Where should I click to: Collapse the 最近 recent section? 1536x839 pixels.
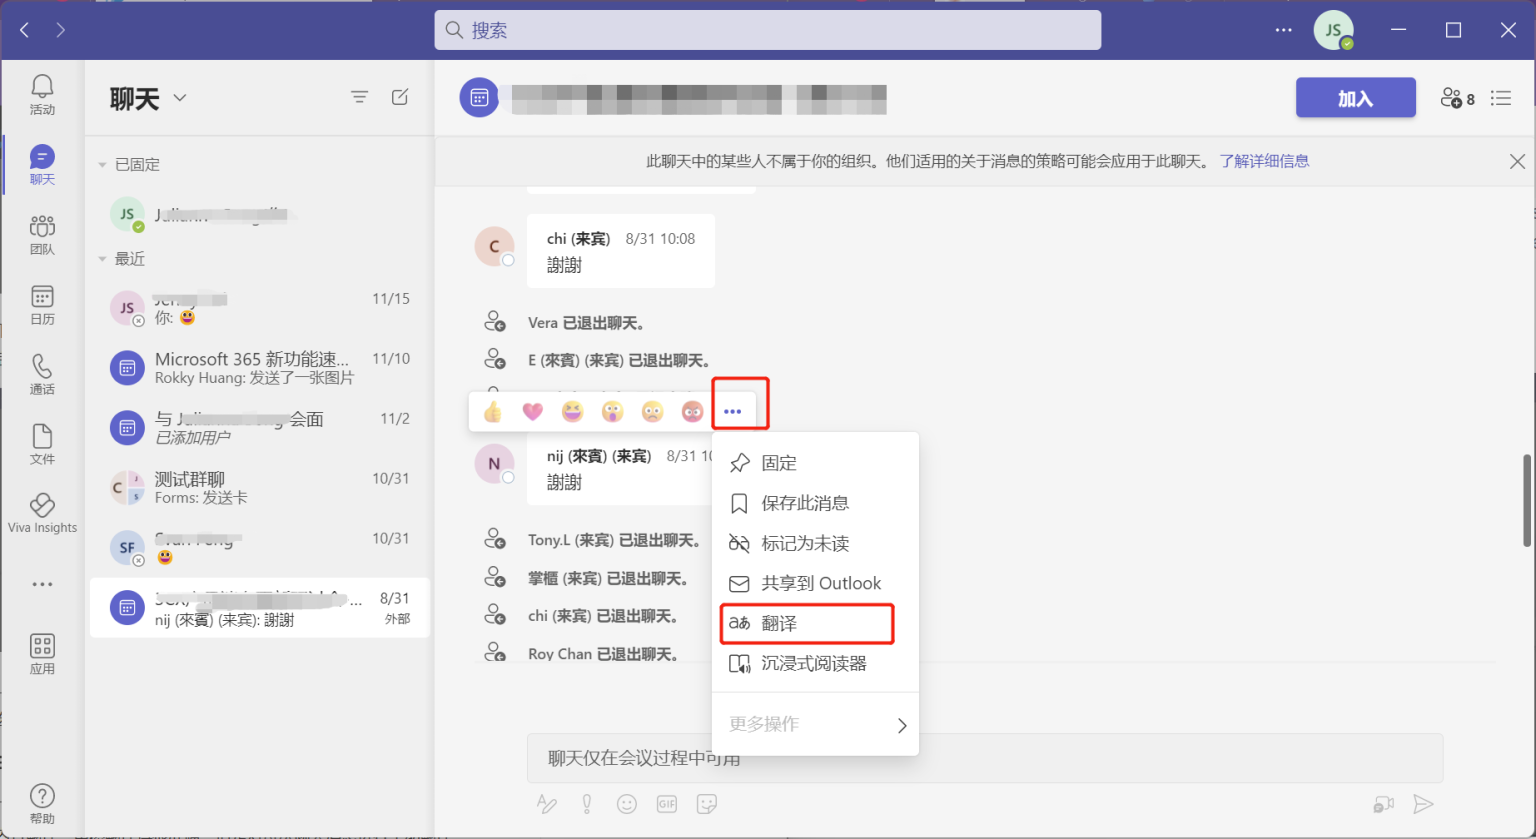tap(102, 259)
